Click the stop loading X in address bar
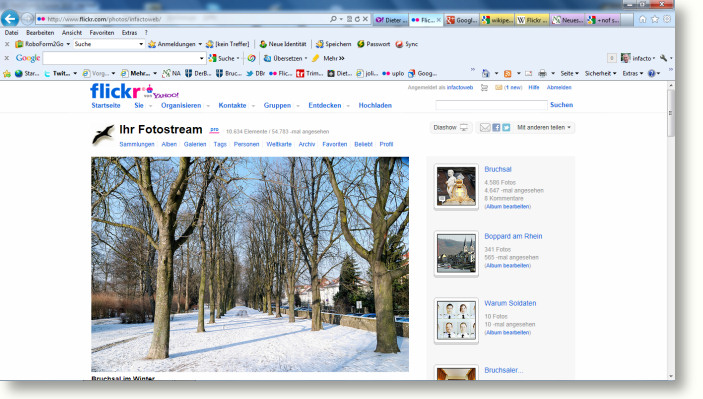The height and width of the screenshot is (399, 703). click(365, 19)
